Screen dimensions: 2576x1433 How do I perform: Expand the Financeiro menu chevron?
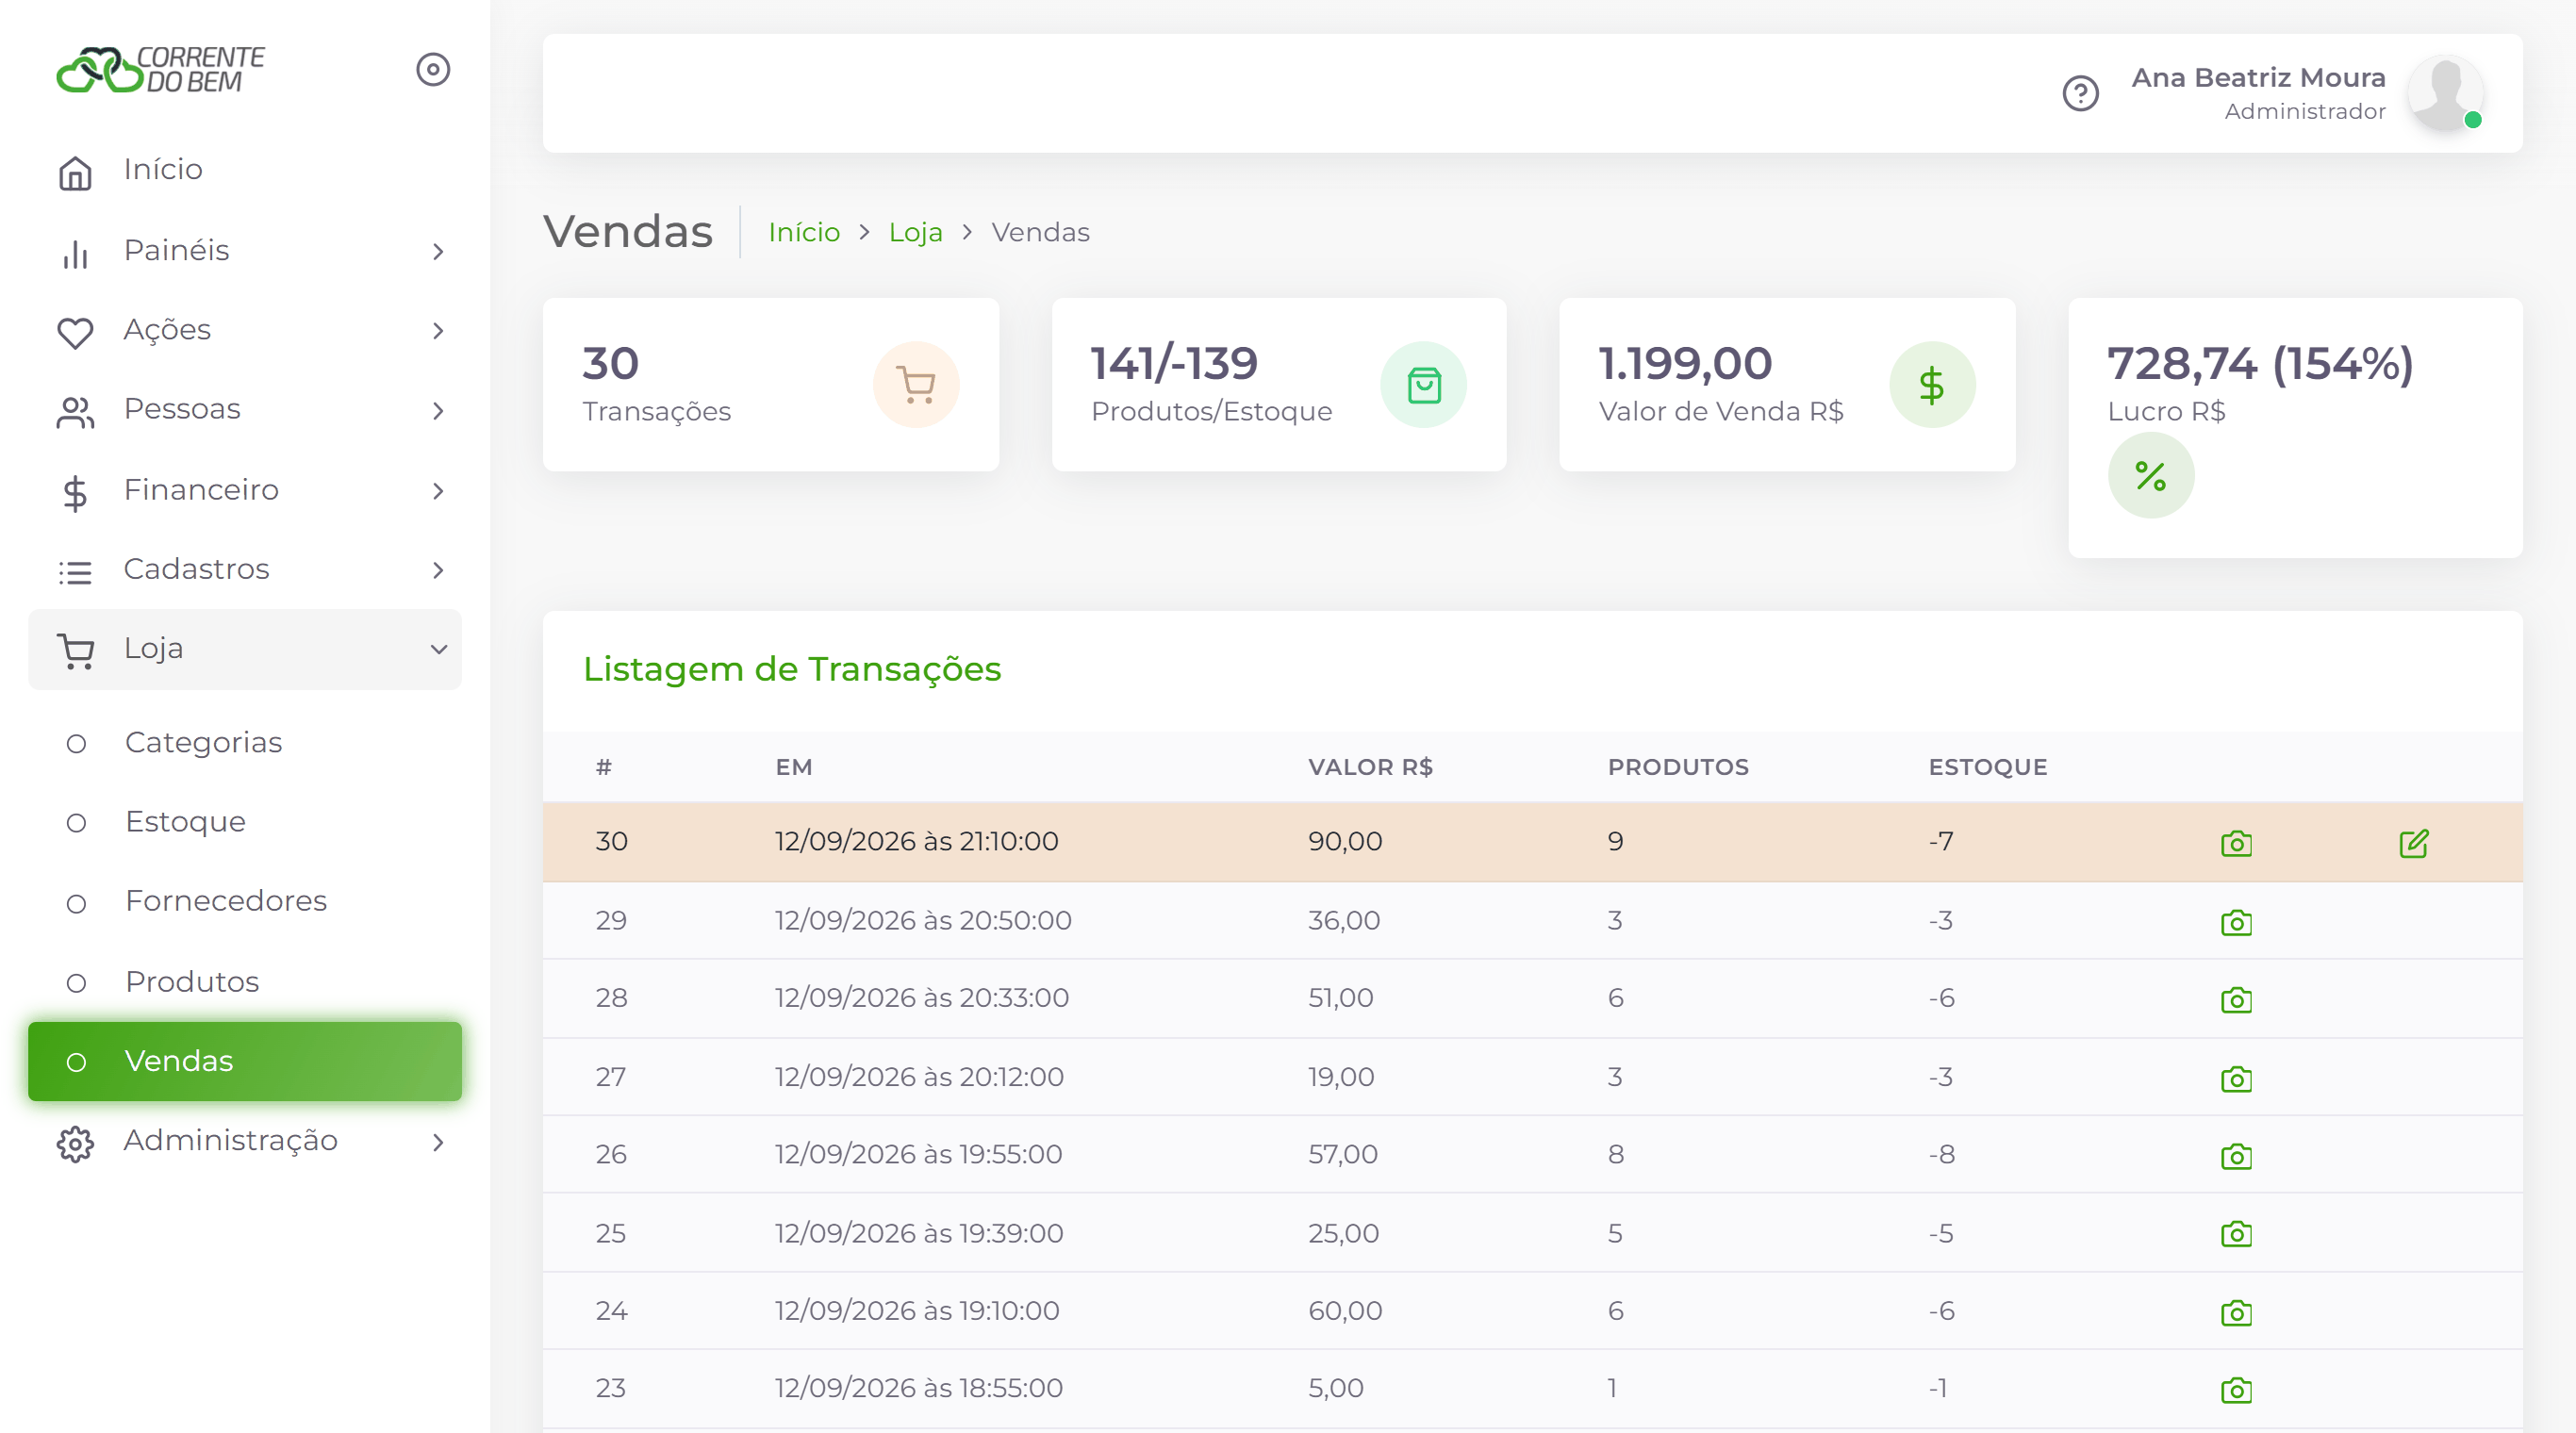pos(438,491)
